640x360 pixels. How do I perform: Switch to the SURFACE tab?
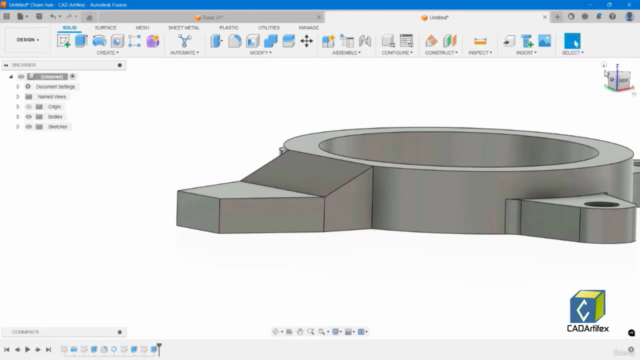(x=106, y=28)
